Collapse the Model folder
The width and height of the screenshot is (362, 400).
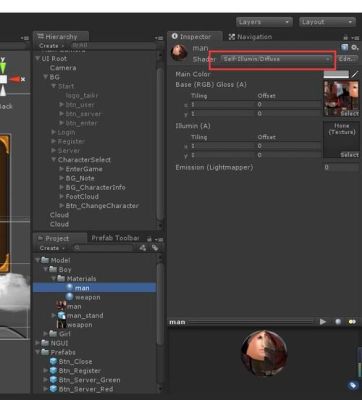coord(37,260)
